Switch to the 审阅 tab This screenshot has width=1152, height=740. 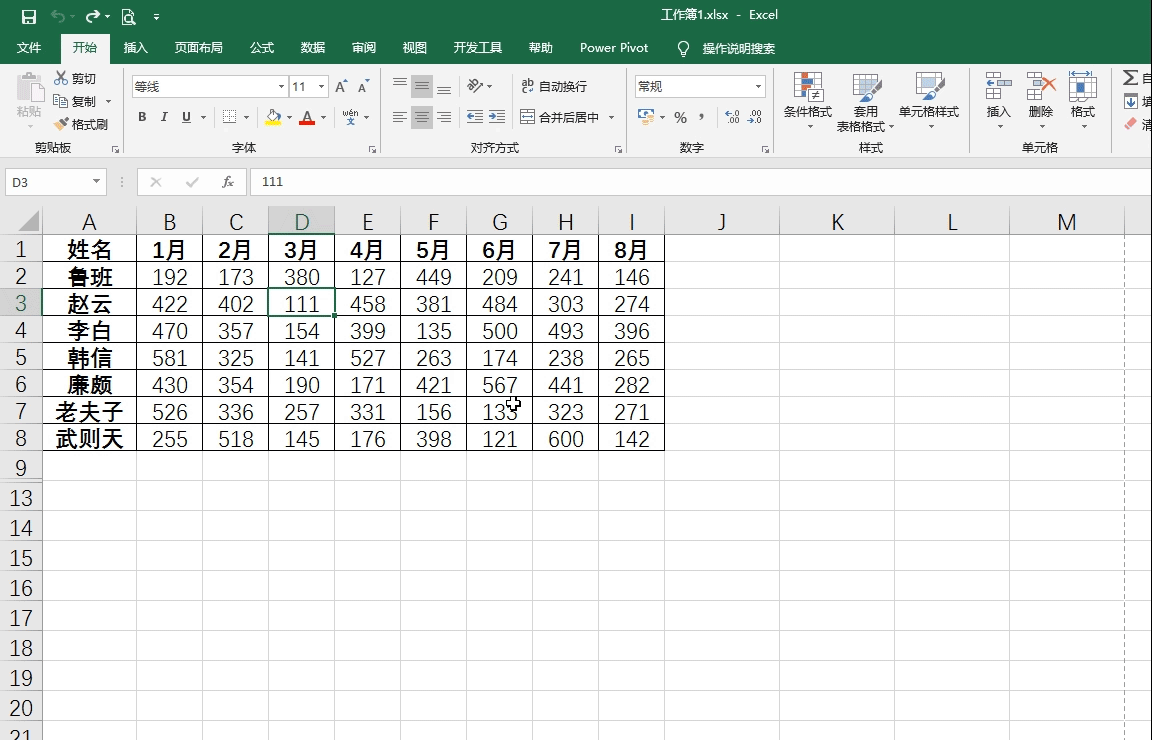pos(364,48)
